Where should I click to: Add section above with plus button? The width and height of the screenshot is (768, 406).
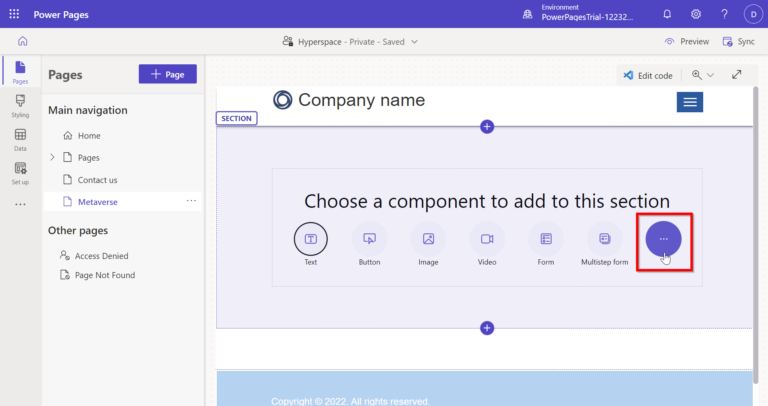pyautogui.click(x=487, y=127)
